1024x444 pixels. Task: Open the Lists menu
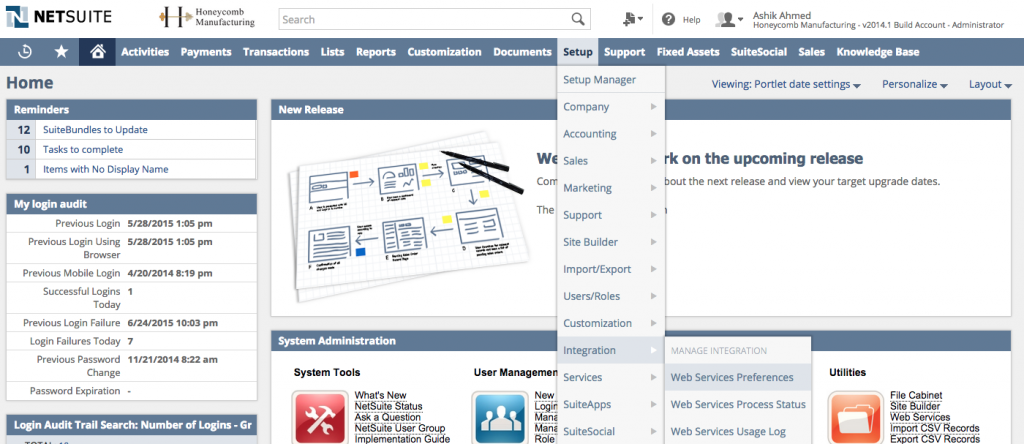click(x=332, y=52)
